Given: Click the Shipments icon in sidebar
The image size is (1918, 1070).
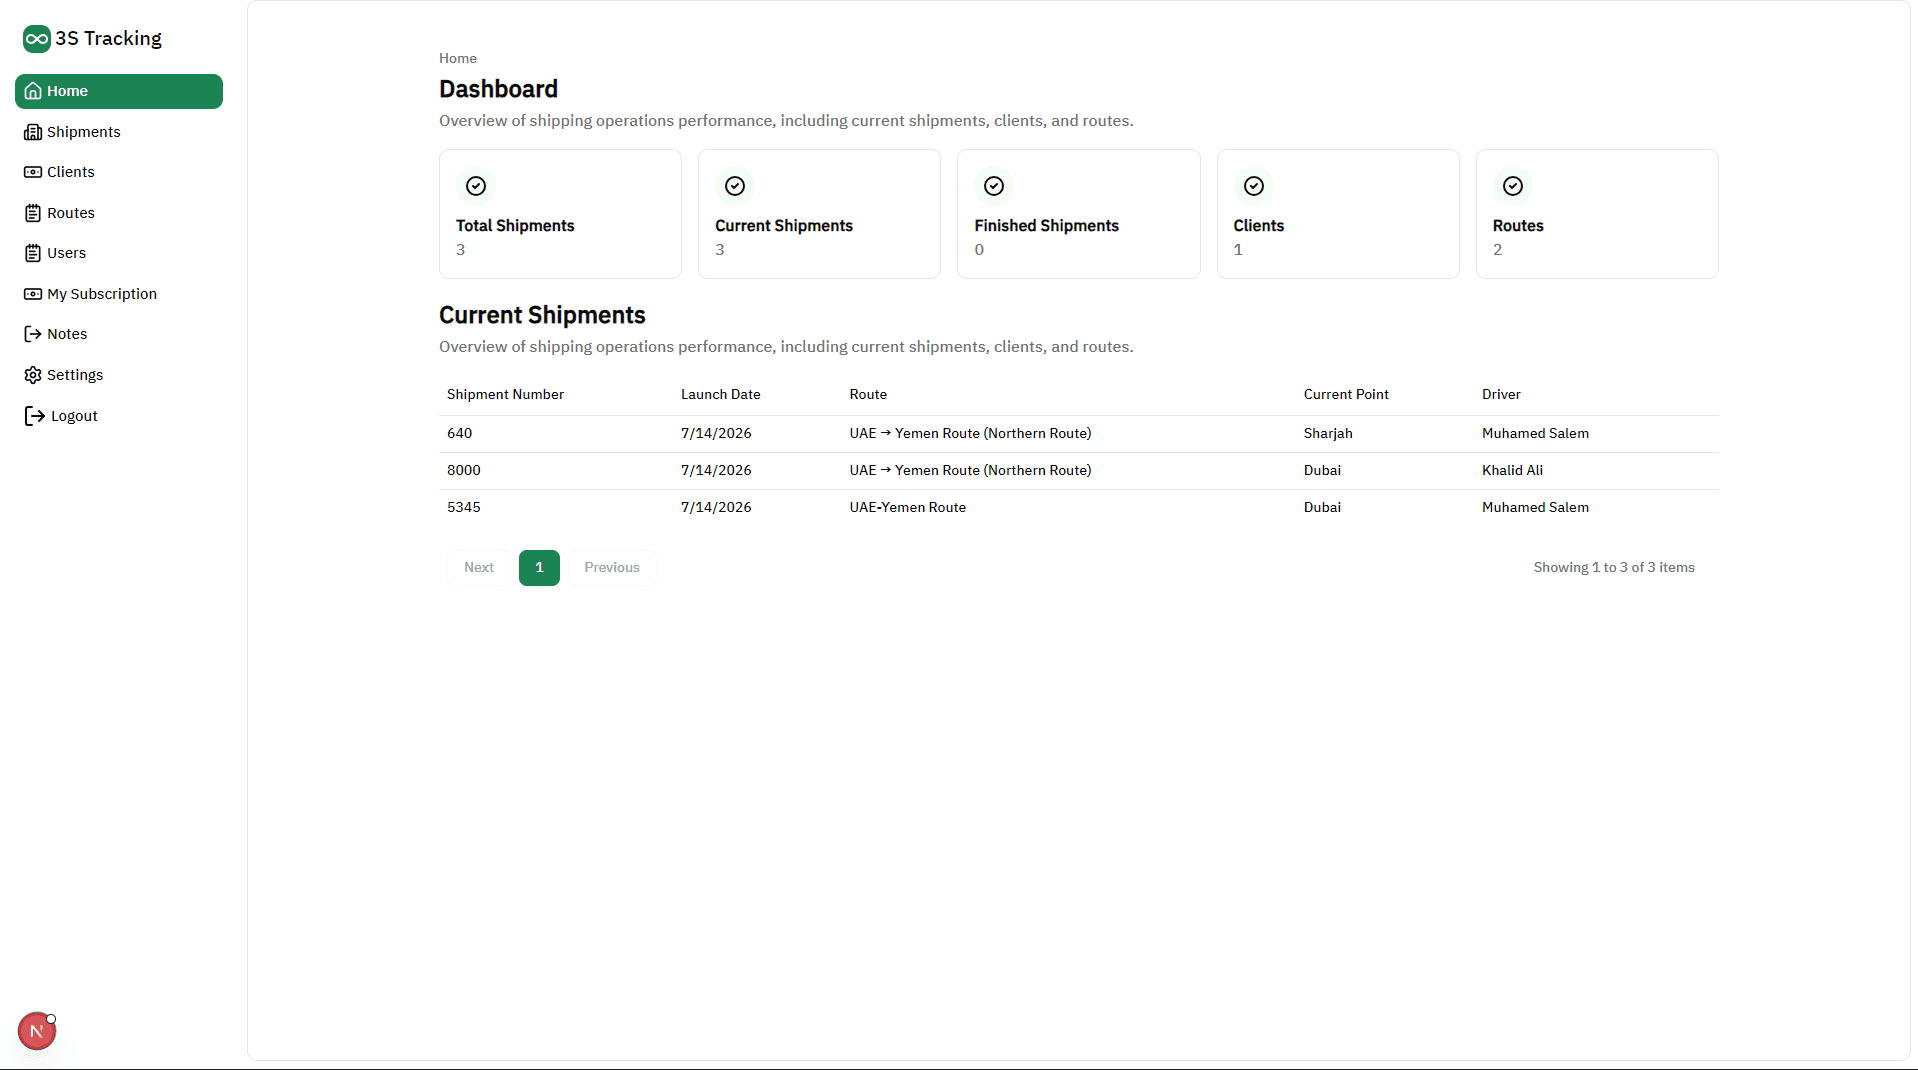Looking at the screenshot, I should tap(33, 132).
